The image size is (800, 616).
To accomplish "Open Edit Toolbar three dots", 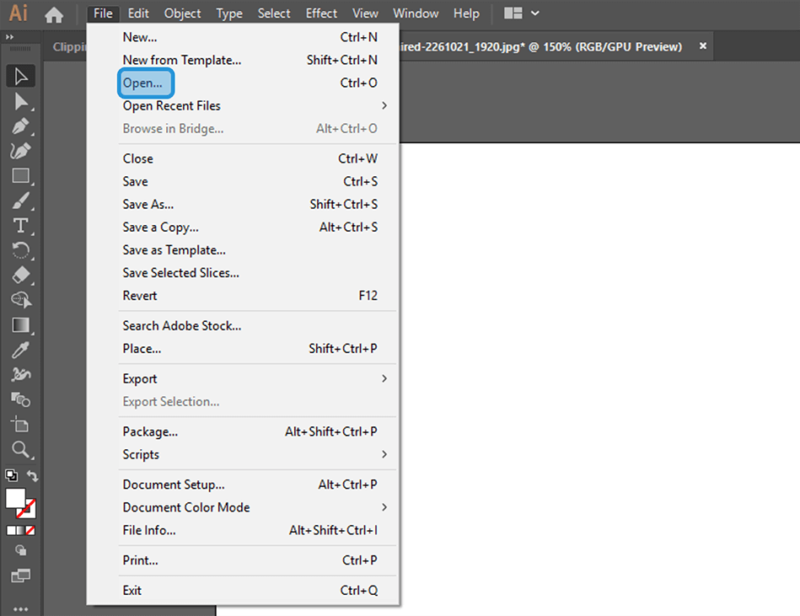I will pos(20,608).
